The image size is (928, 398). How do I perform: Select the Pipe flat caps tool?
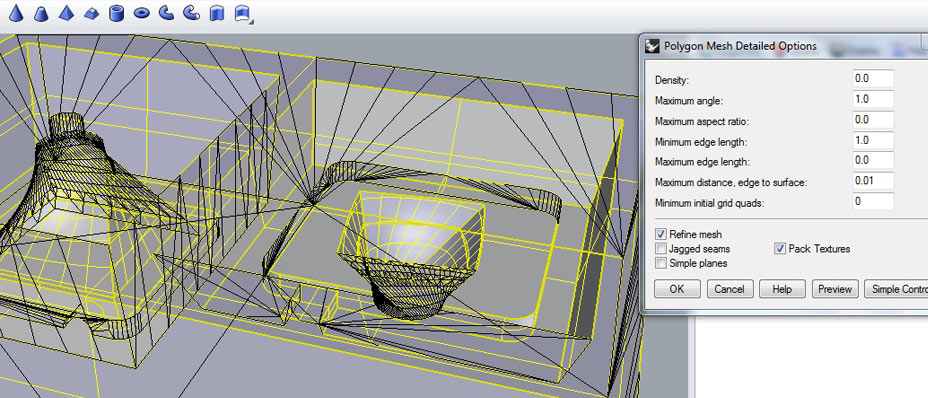(x=166, y=13)
